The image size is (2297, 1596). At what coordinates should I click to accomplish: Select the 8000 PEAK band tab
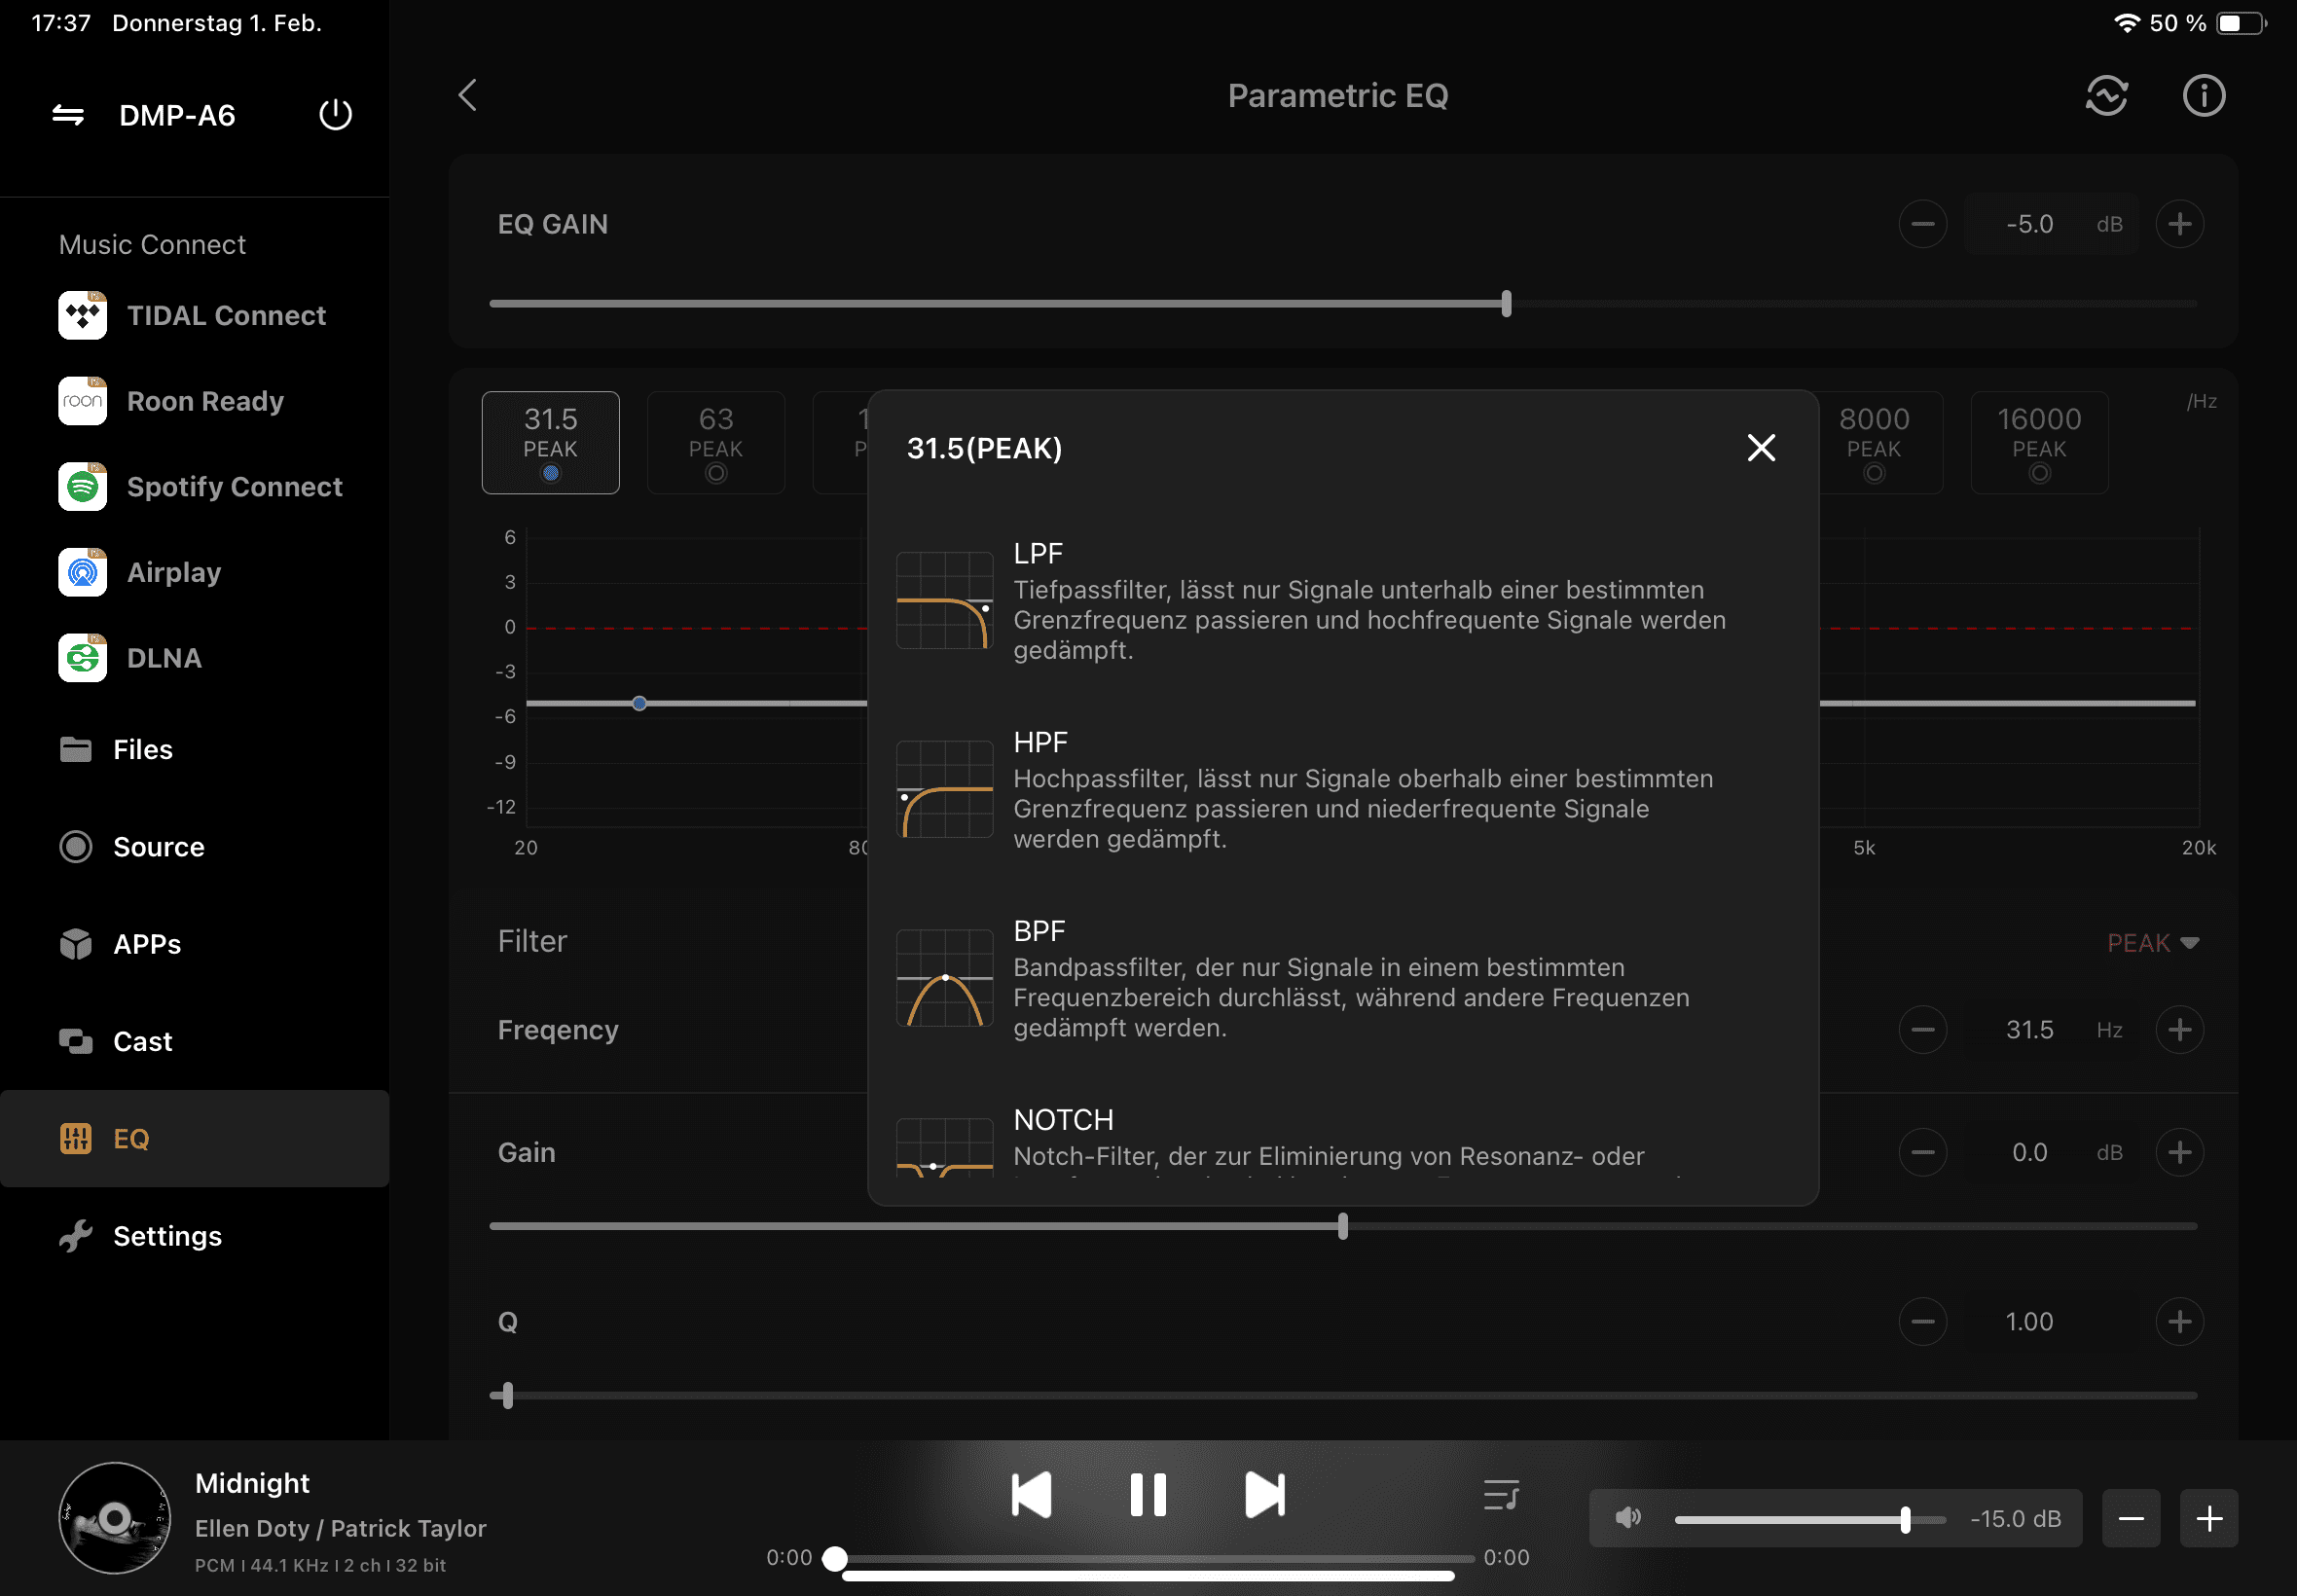coord(1874,442)
